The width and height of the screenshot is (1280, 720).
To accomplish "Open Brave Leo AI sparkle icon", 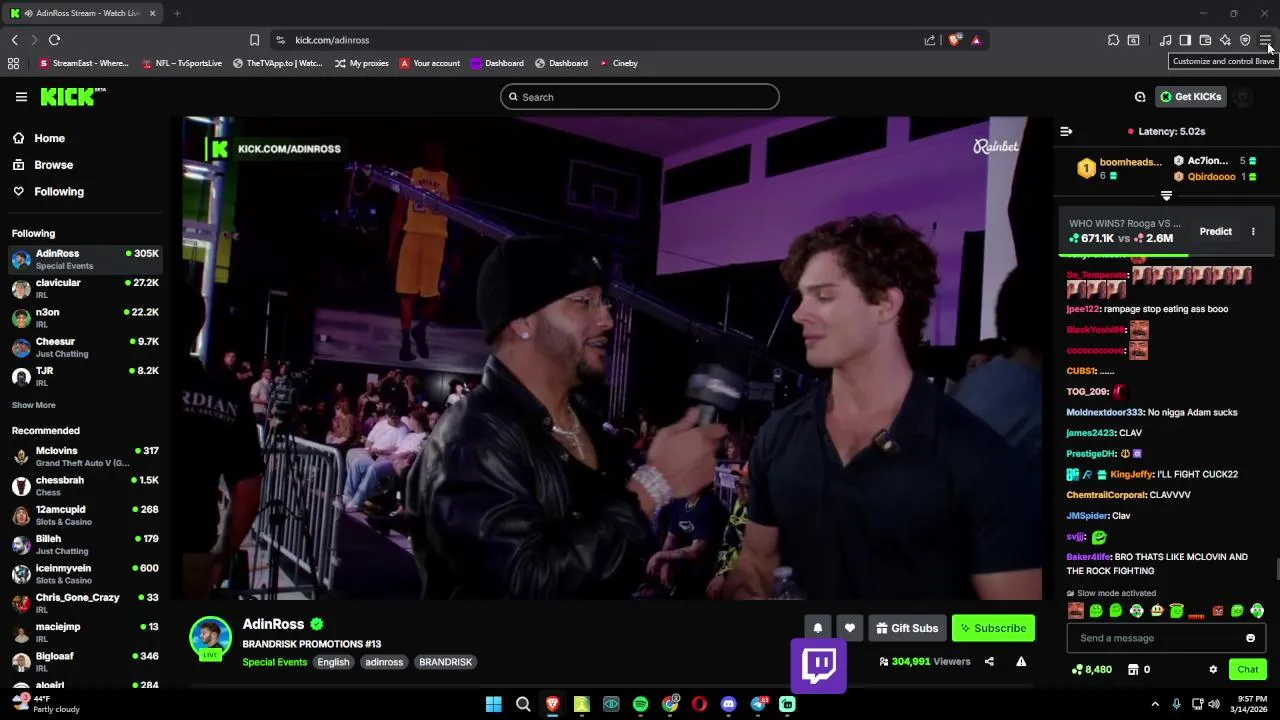I will point(1225,40).
